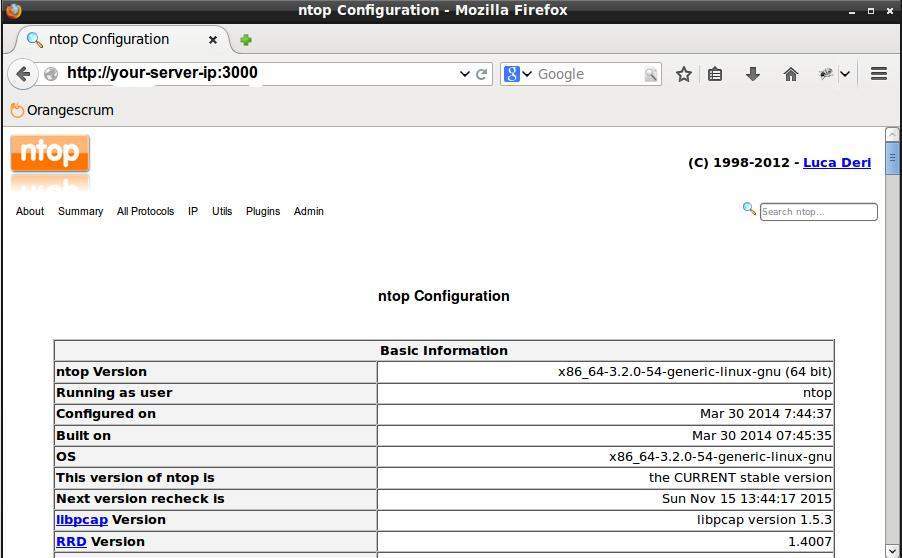The width and height of the screenshot is (902, 558).
Task: Open the libpcap link
Action: tap(82, 520)
